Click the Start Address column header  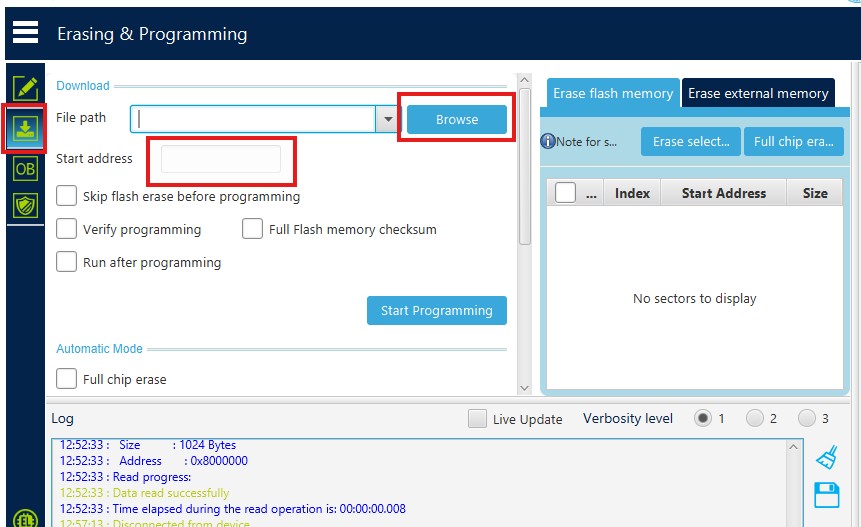(x=724, y=193)
